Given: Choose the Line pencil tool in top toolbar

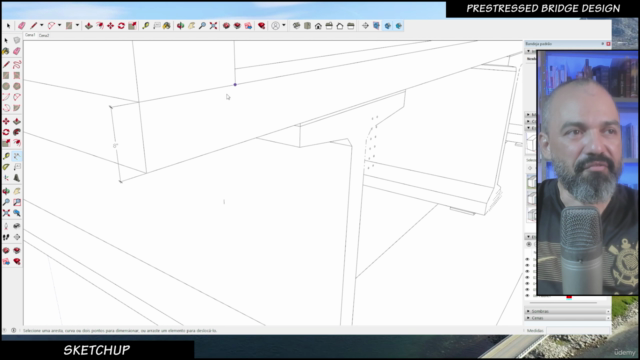Looking at the screenshot, I should point(33,26).
